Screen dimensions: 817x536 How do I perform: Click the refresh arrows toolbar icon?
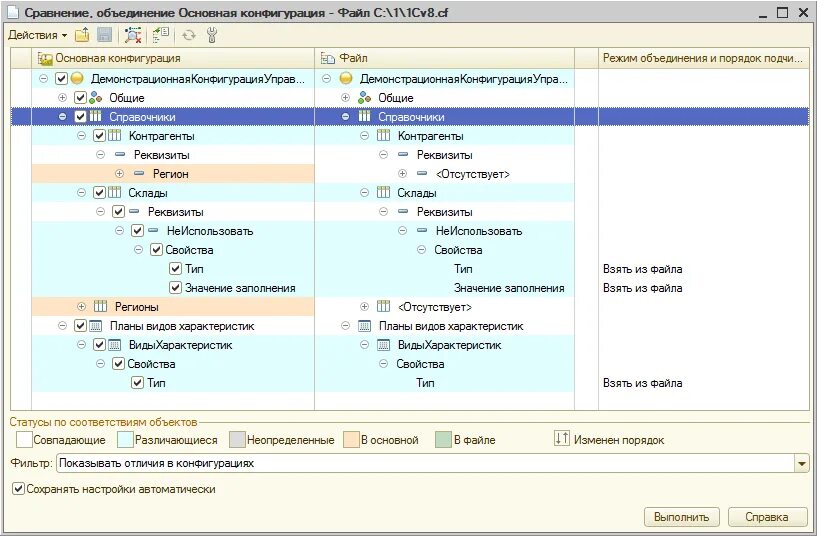pyautogui.click(x=189, y=35)
